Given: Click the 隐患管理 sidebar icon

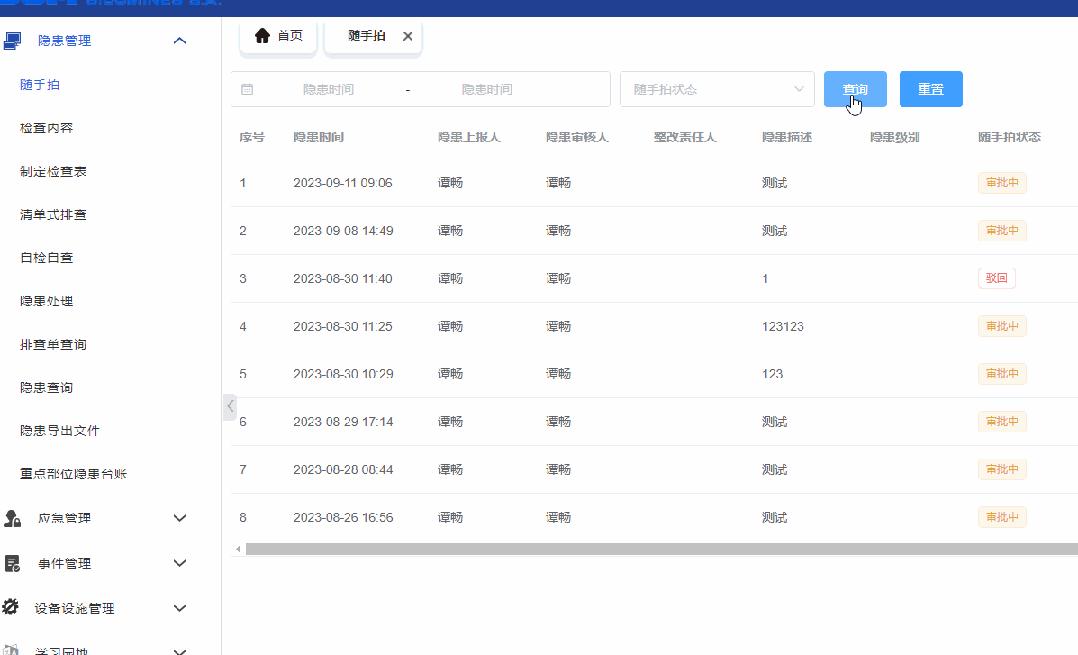Looking at the screenshot, I should point(13,40).
